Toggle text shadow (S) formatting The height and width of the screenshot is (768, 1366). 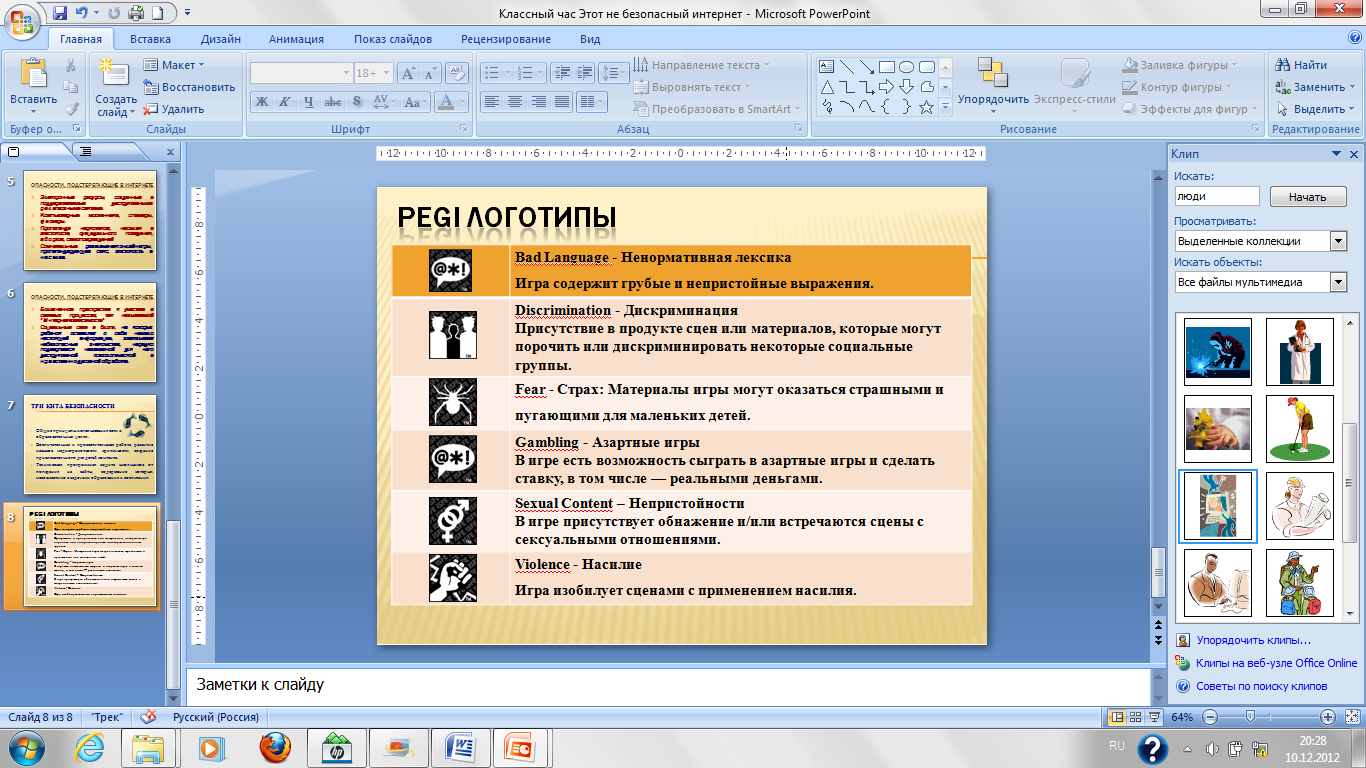[357, 102]
